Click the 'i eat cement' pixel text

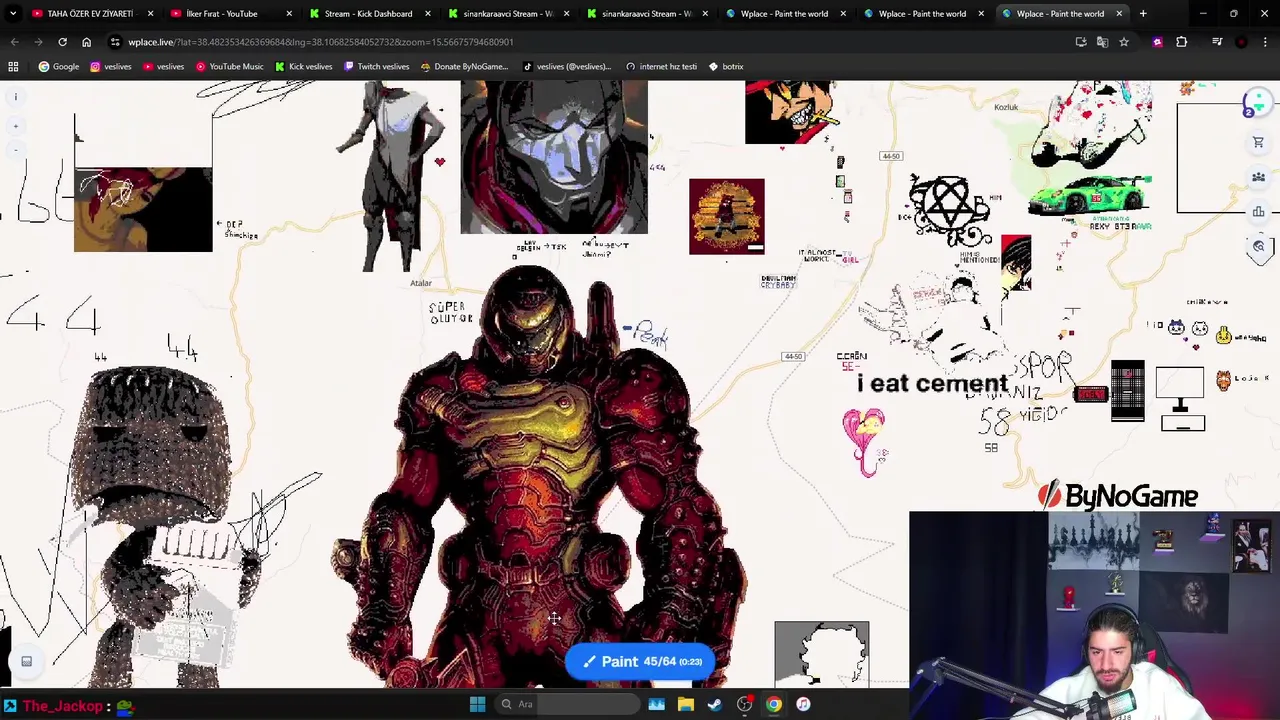click(x=932, y=383)
